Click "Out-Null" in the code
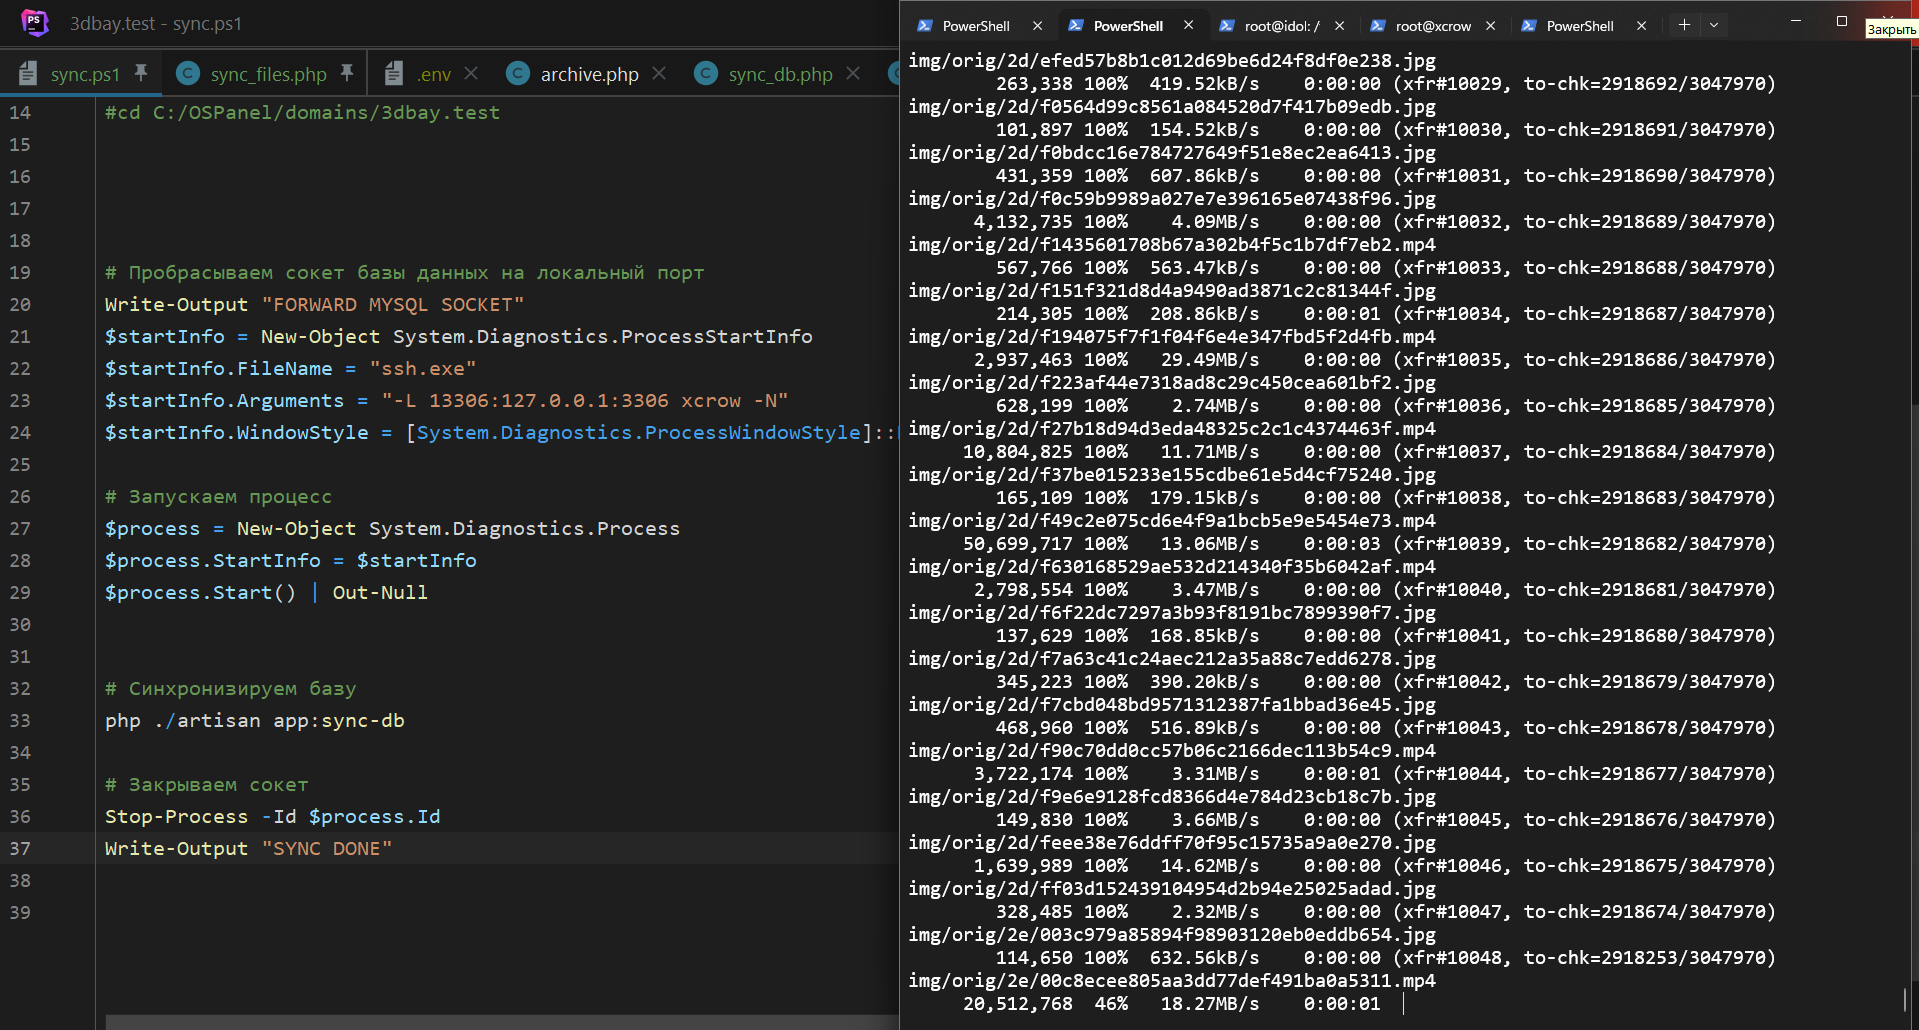This screenshot has height=1030, width=1919. [x=380, y=592]
